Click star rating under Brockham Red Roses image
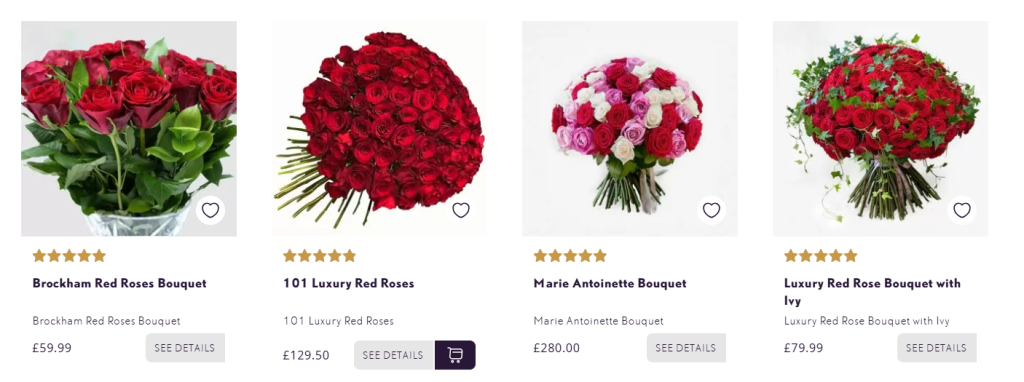The height and width of the screenshot is (382, 1024). (x=69, y=255)
